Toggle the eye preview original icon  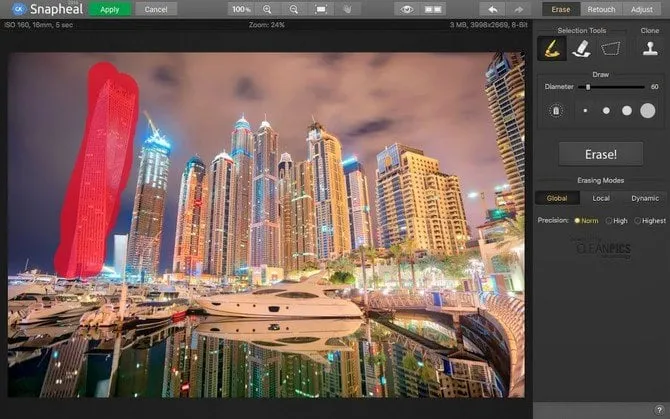pos(406,9)
